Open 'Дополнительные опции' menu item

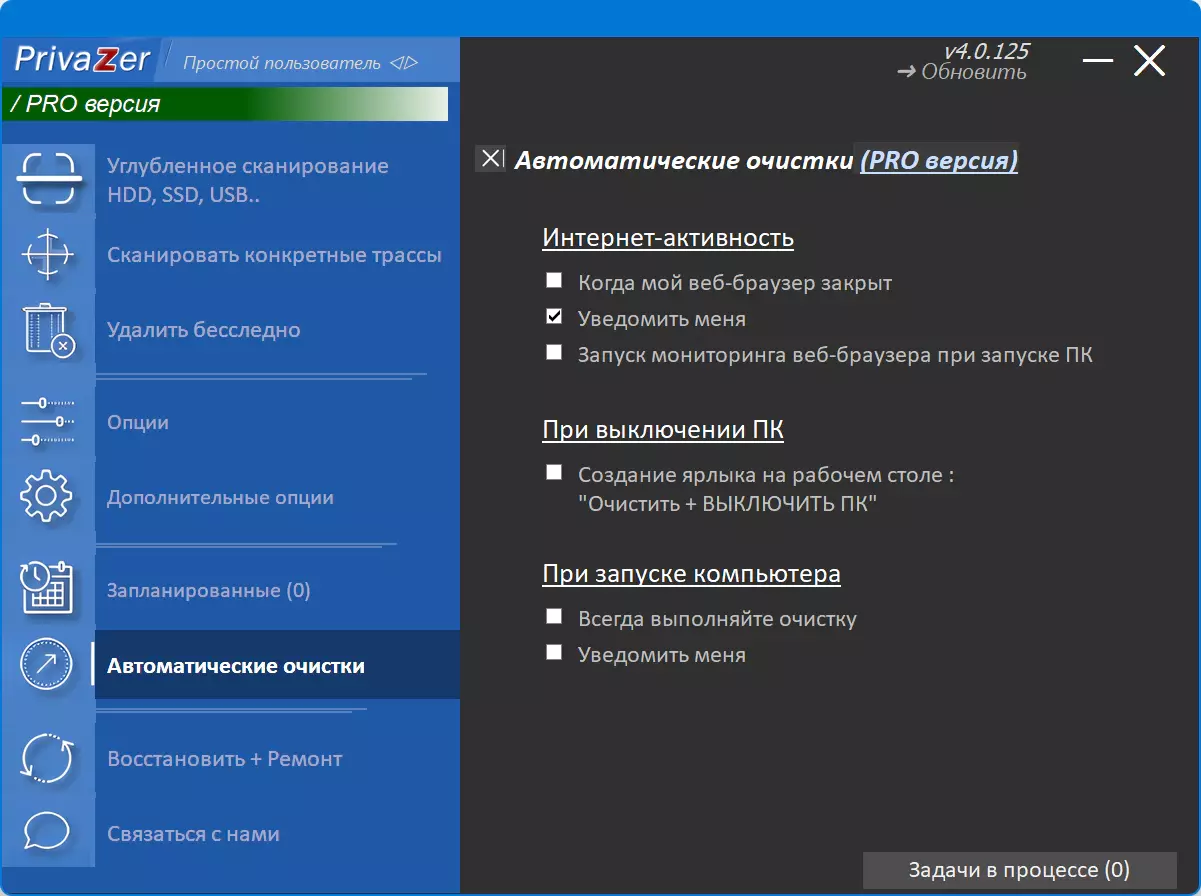pos(220,497)
